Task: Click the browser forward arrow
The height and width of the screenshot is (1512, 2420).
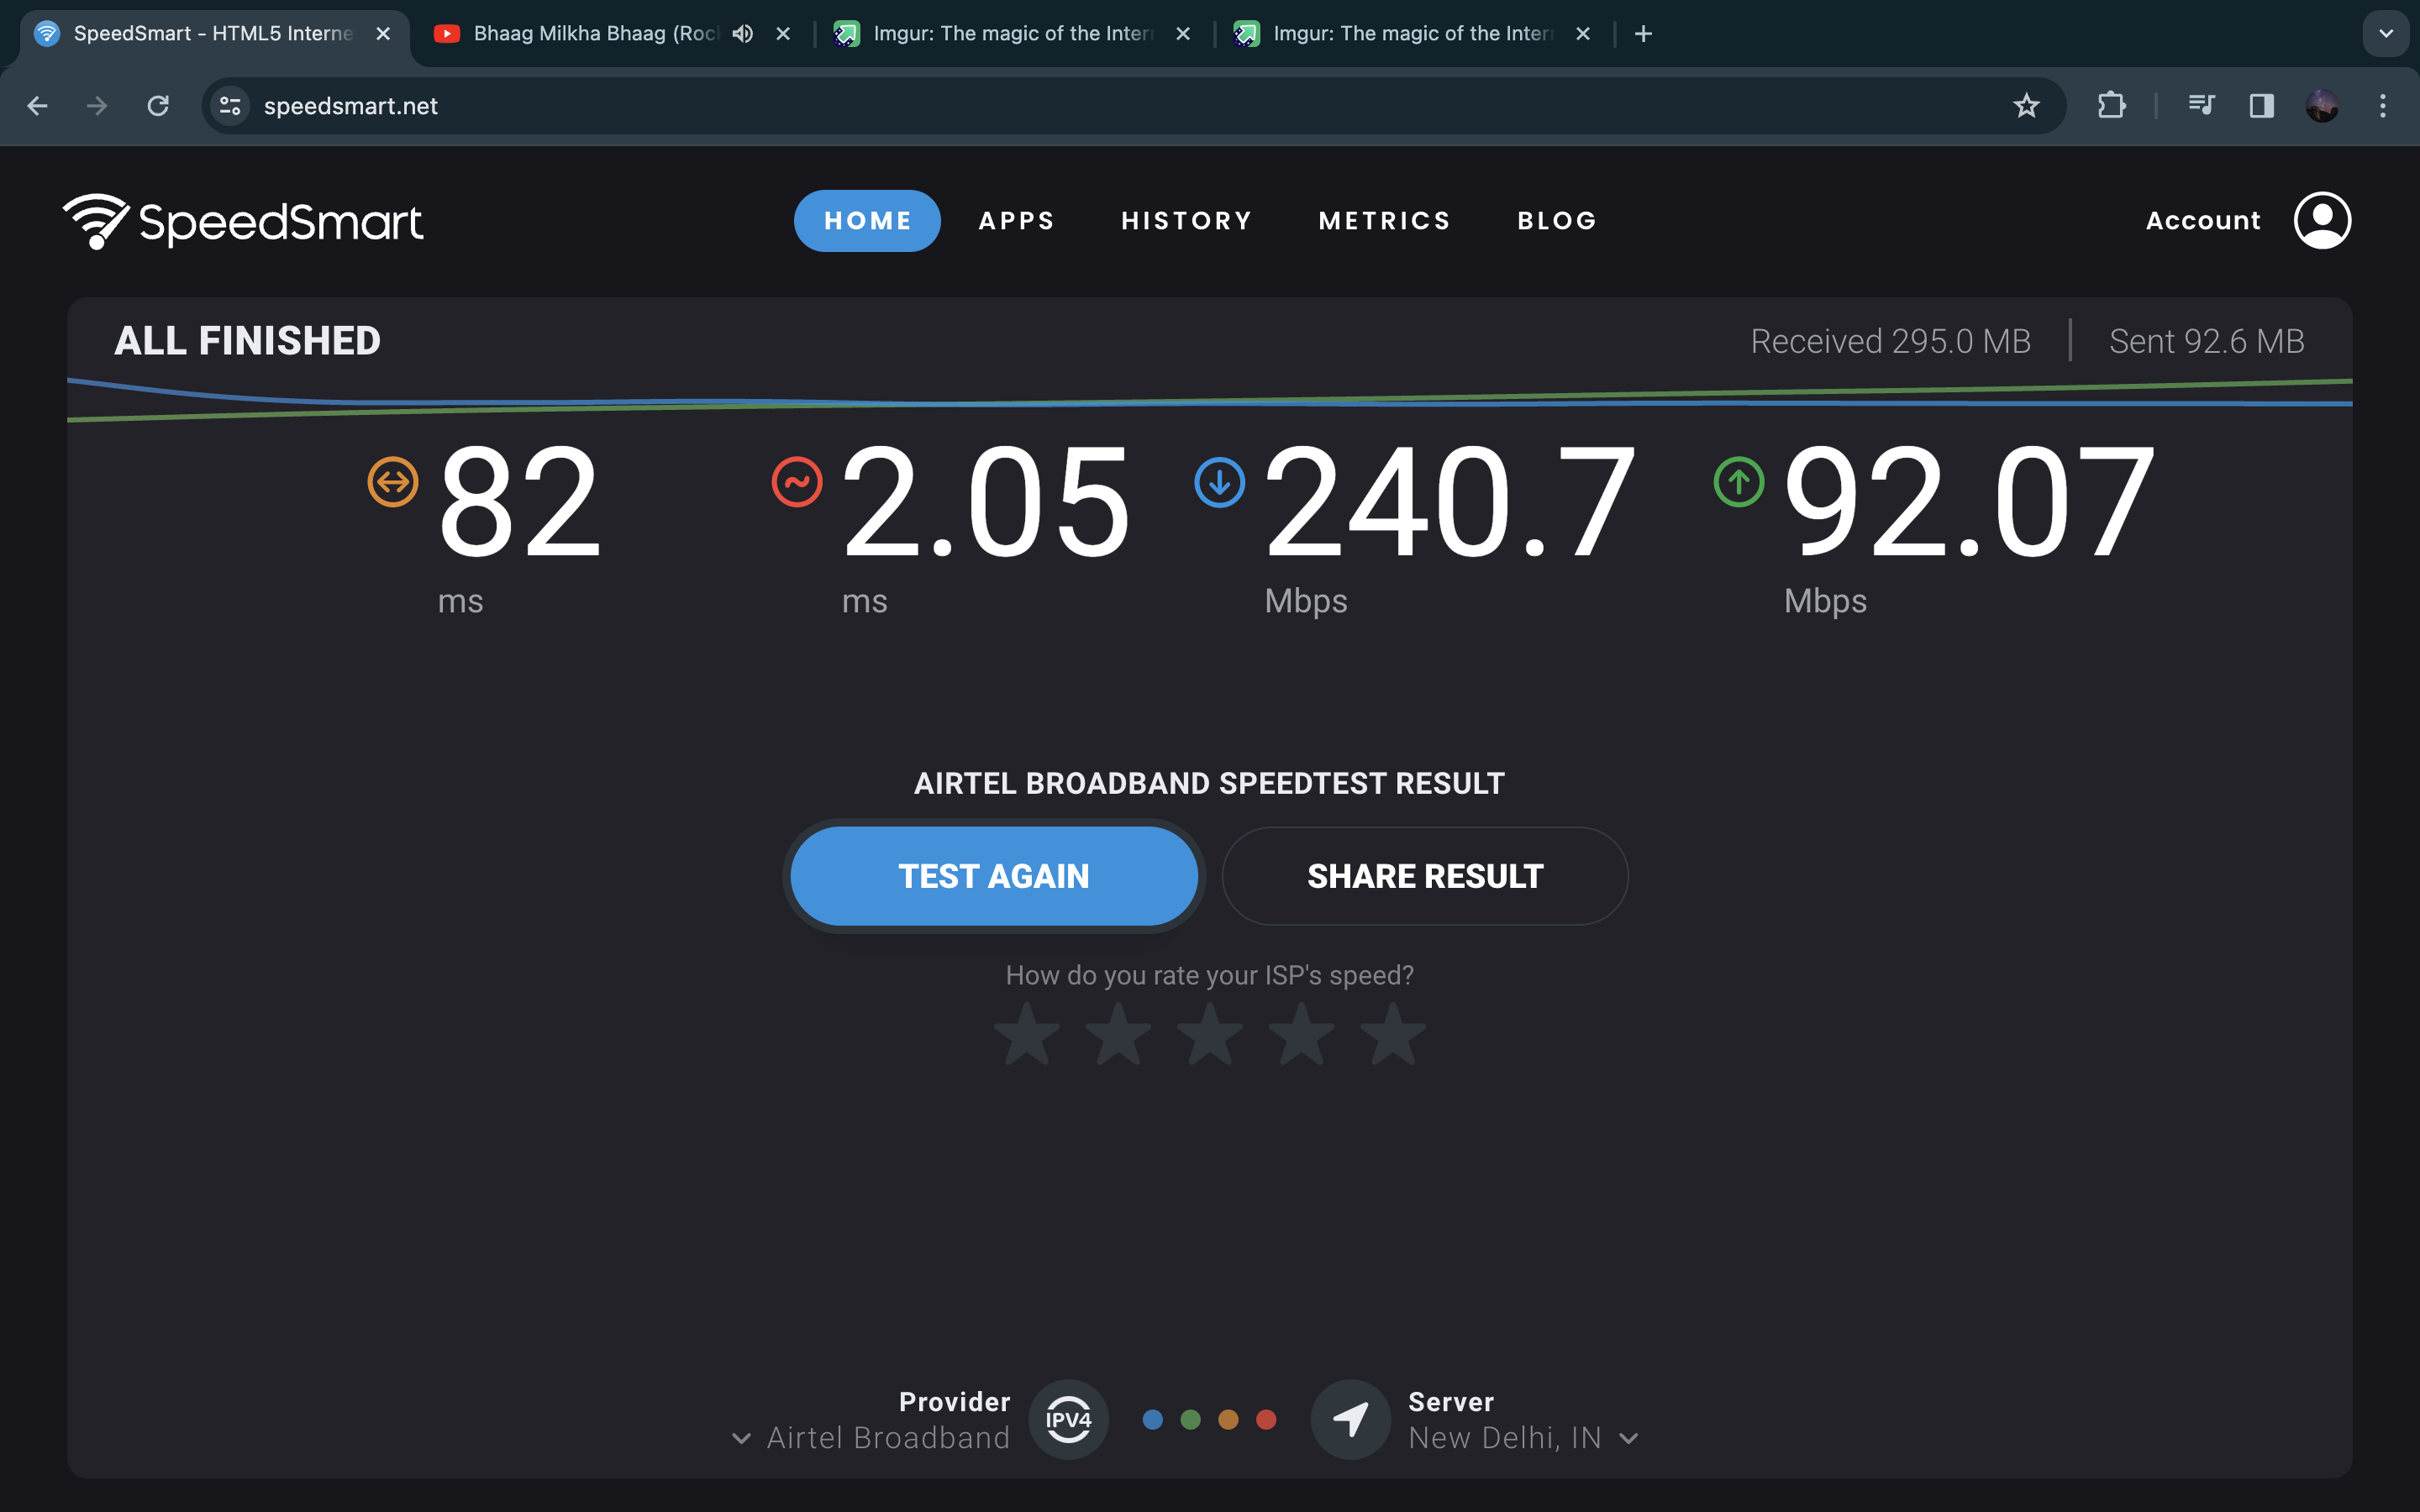Action: pos(97,106)
